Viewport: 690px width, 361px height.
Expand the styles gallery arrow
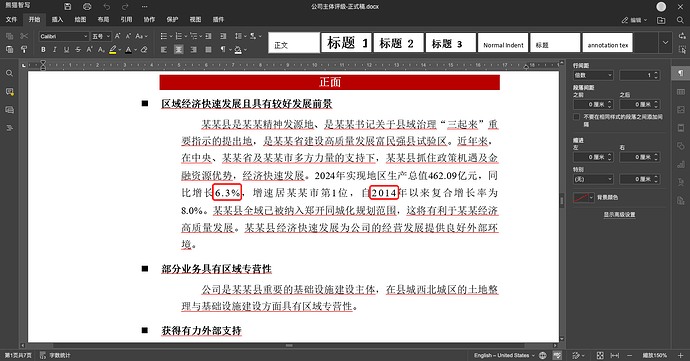coord(665,43)
